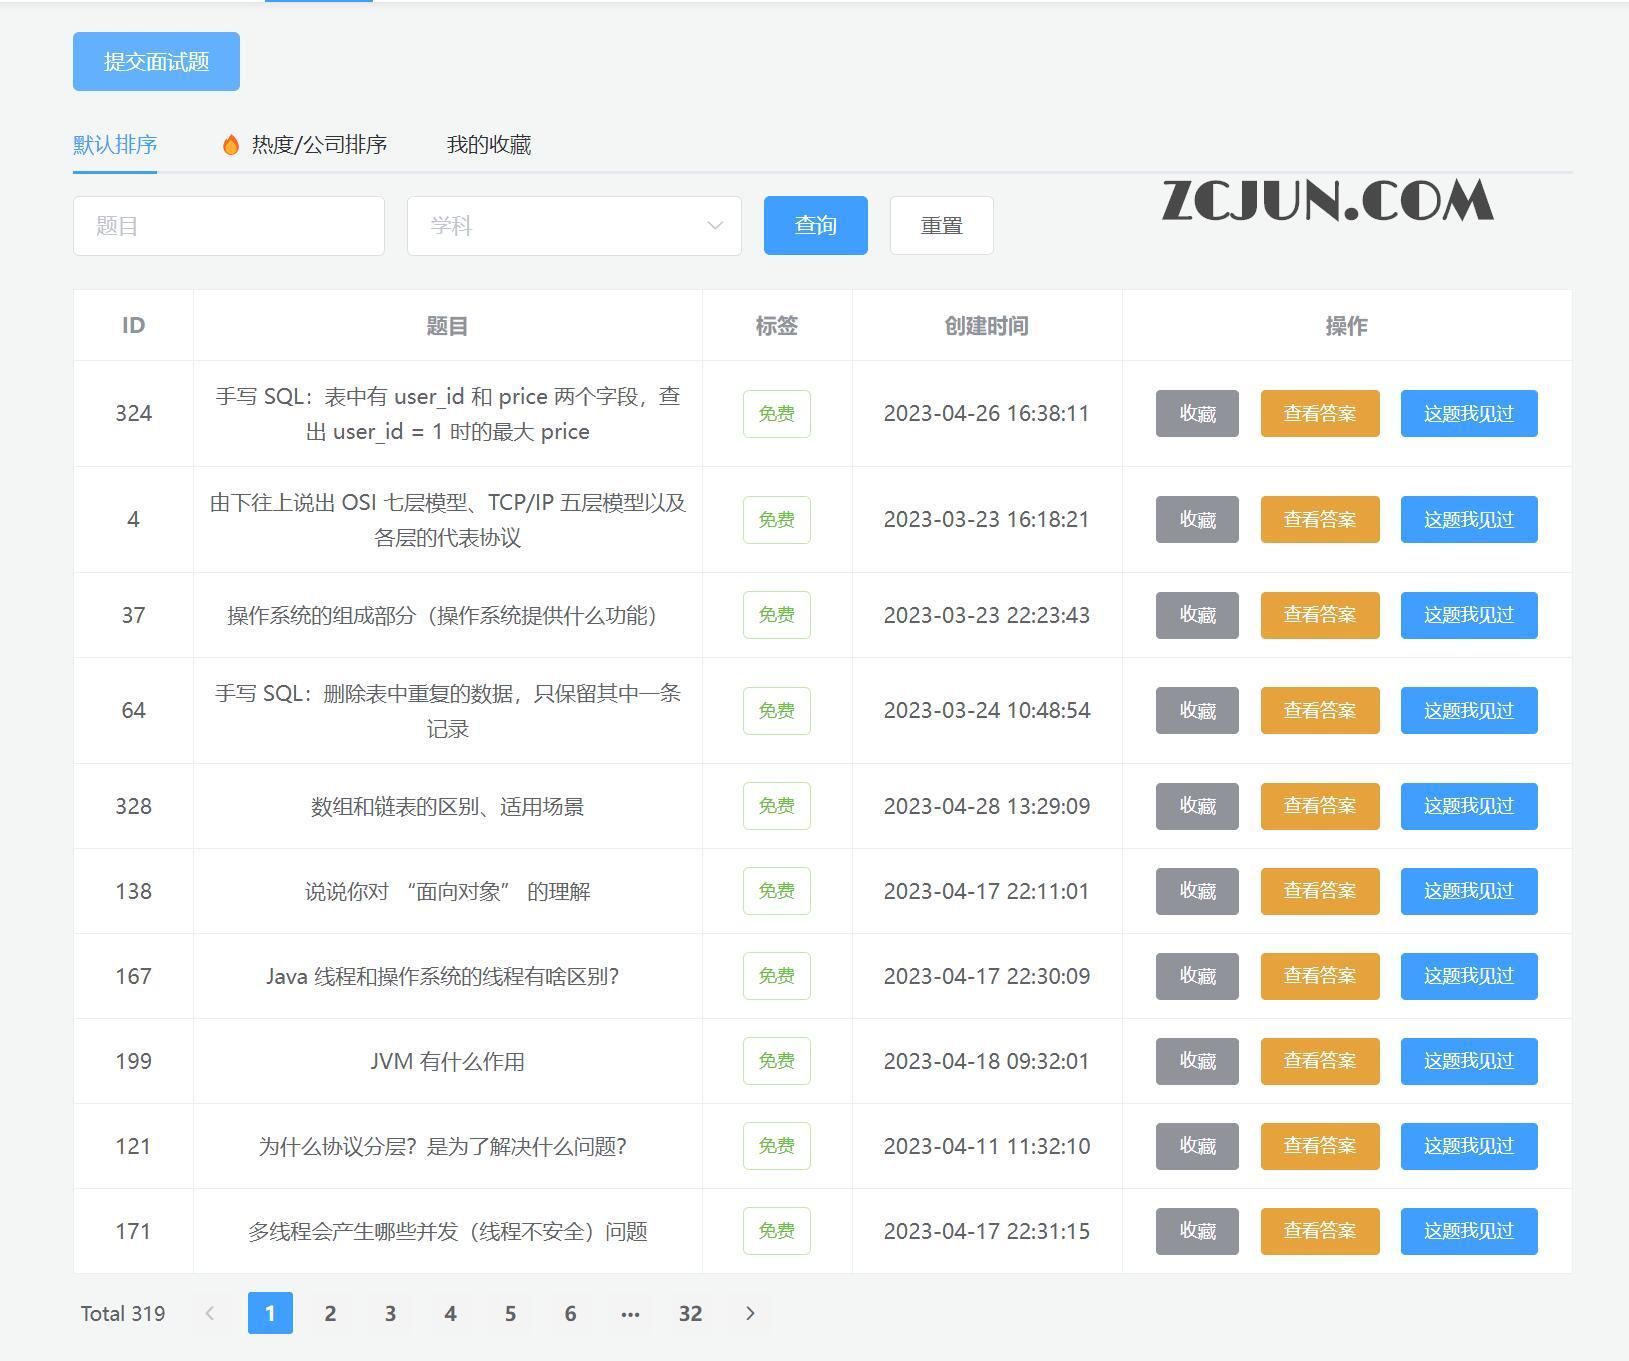
Task: Click the 题目 search input field
Action: coord(228,225)
